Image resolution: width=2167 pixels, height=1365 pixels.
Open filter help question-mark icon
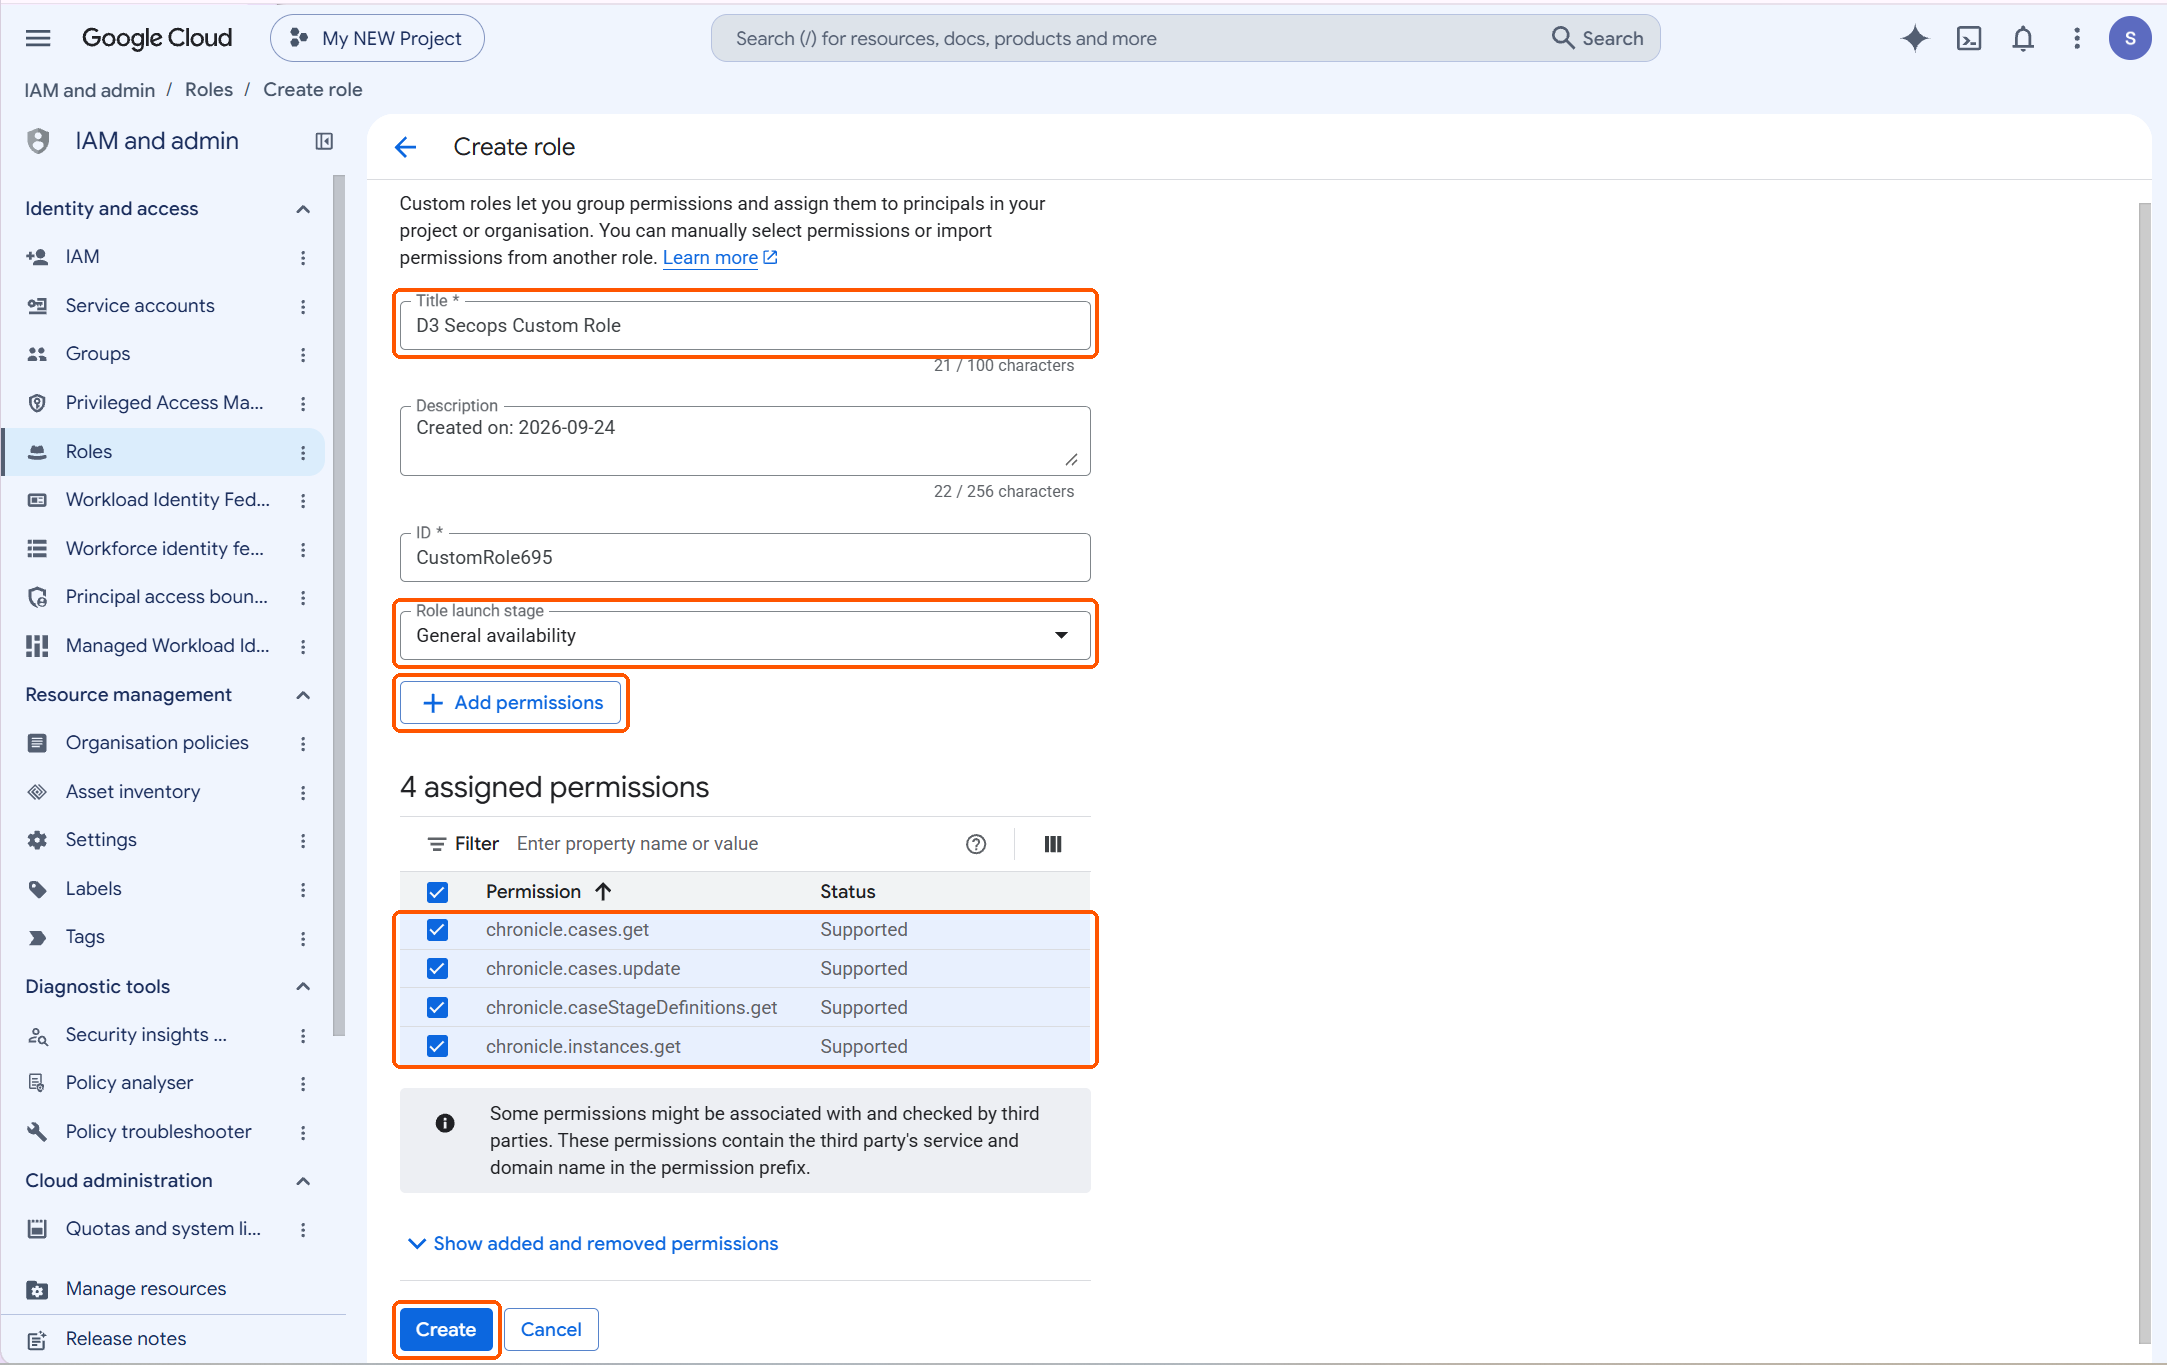coord(976,844)
